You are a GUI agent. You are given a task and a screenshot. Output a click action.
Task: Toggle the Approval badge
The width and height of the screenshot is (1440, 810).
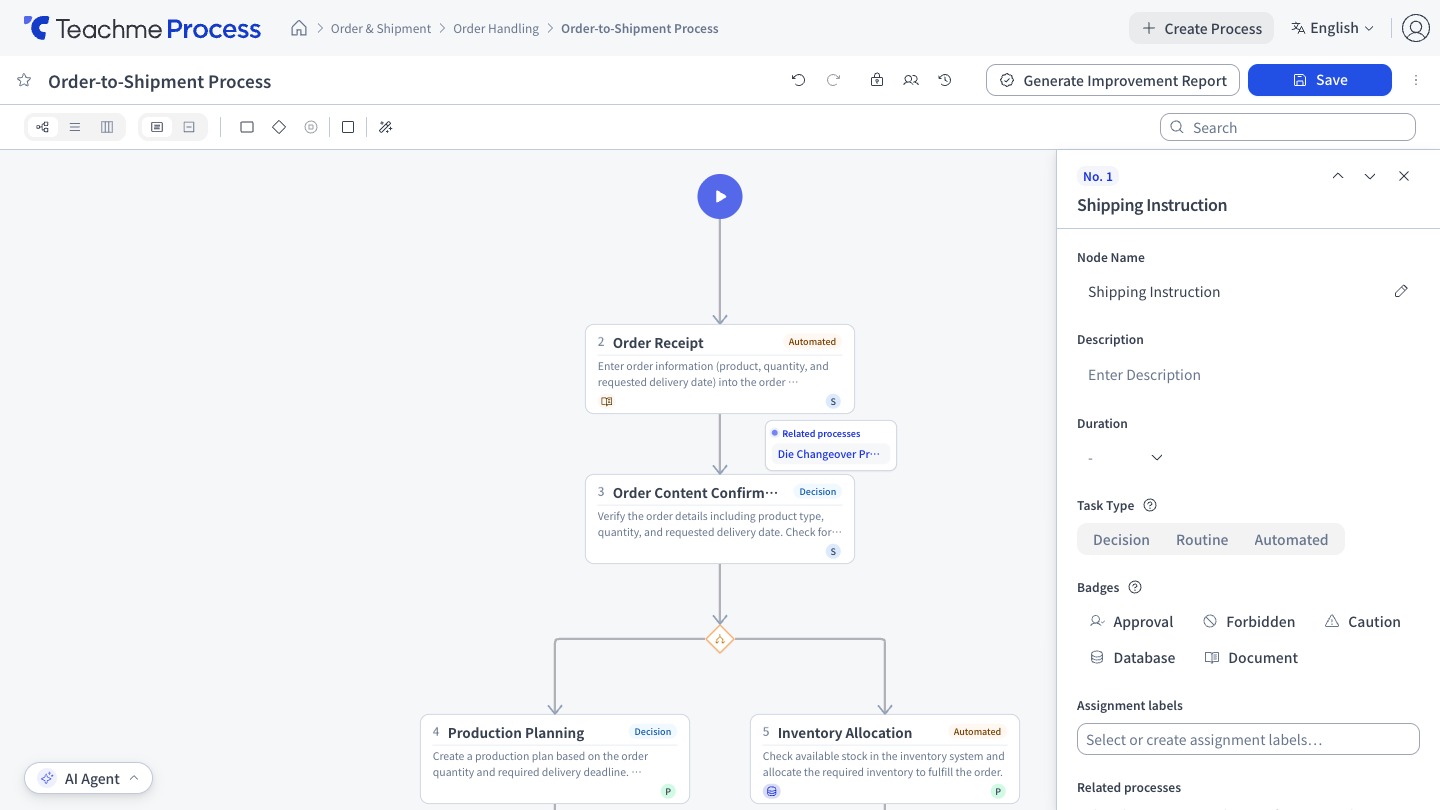tap(1131, 622)
